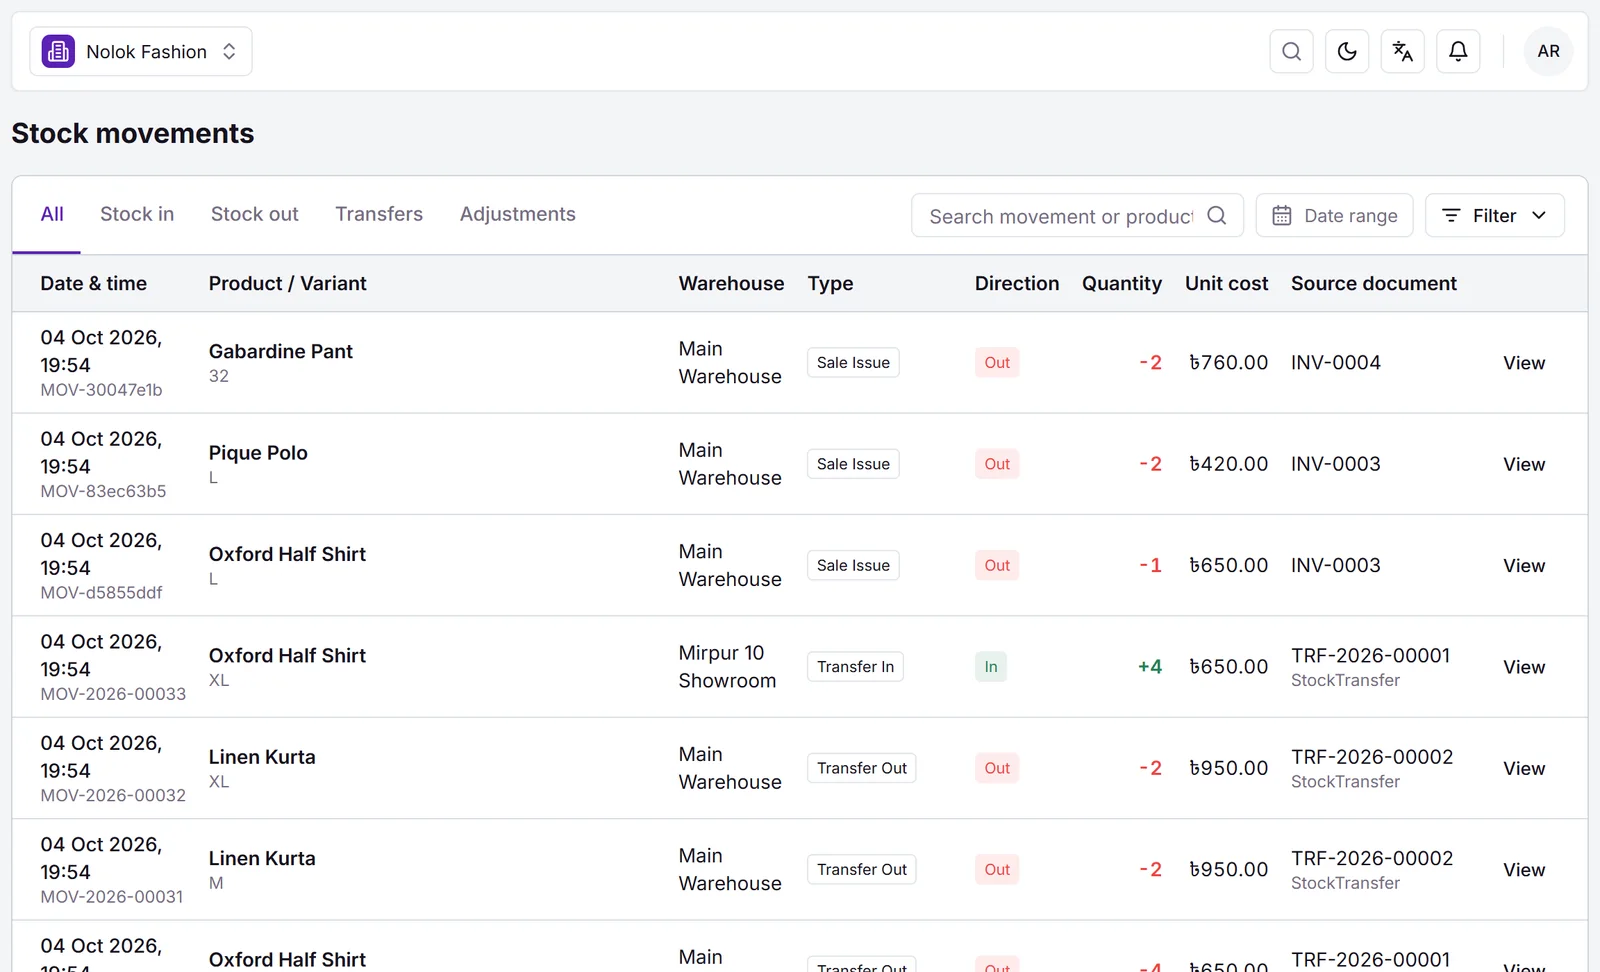Open the AR user avatar menu
The height and width of the screenshot is (972, 1600).
tap(1548, 51)
